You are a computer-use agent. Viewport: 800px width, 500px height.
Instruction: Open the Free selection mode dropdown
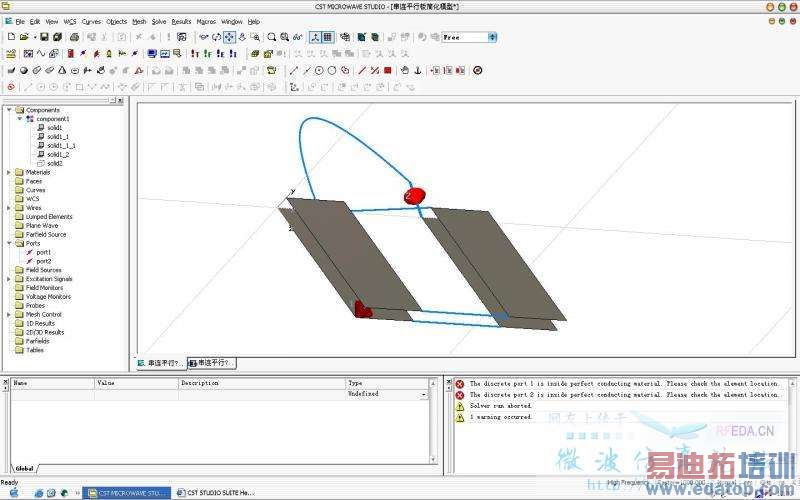[492, 37]
